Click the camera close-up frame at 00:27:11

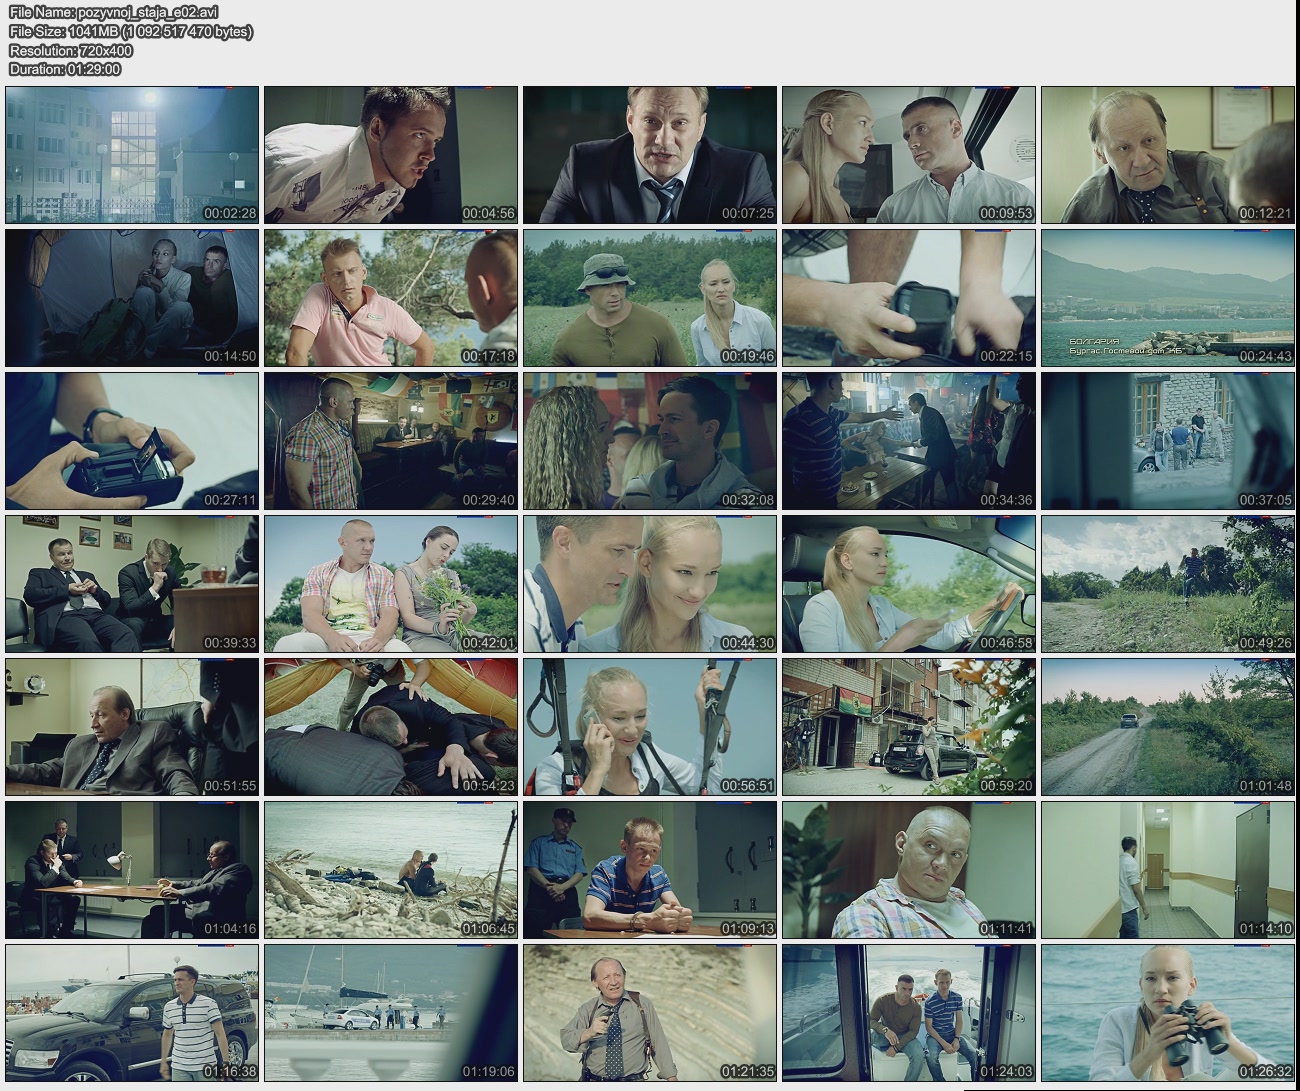132,441
